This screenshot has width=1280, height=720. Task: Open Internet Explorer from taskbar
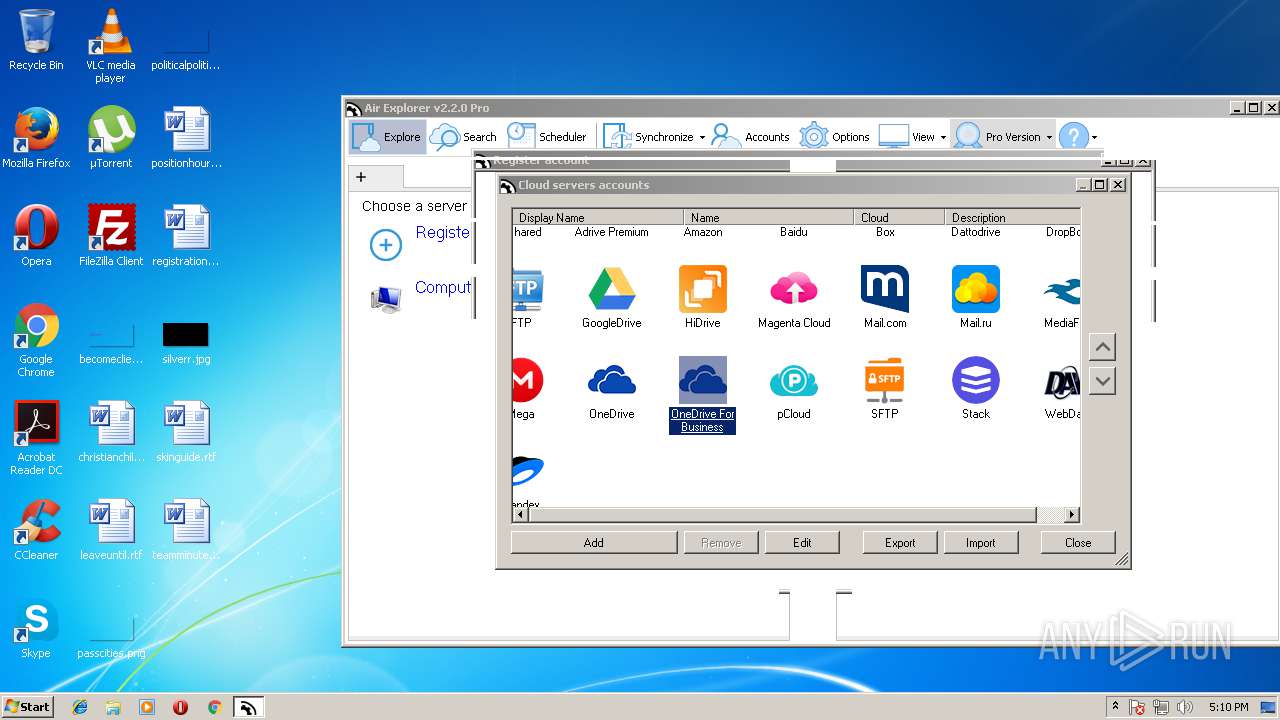80,707
